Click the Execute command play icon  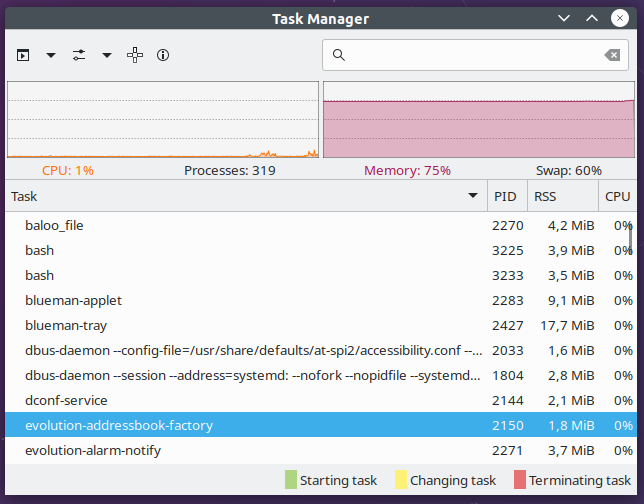tap(23, 55)
